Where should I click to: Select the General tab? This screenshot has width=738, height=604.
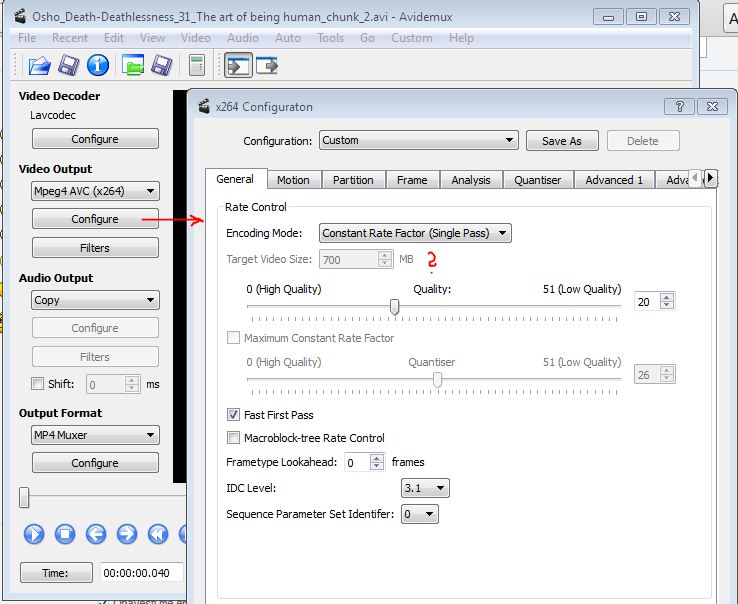click(x=235, y=179)
